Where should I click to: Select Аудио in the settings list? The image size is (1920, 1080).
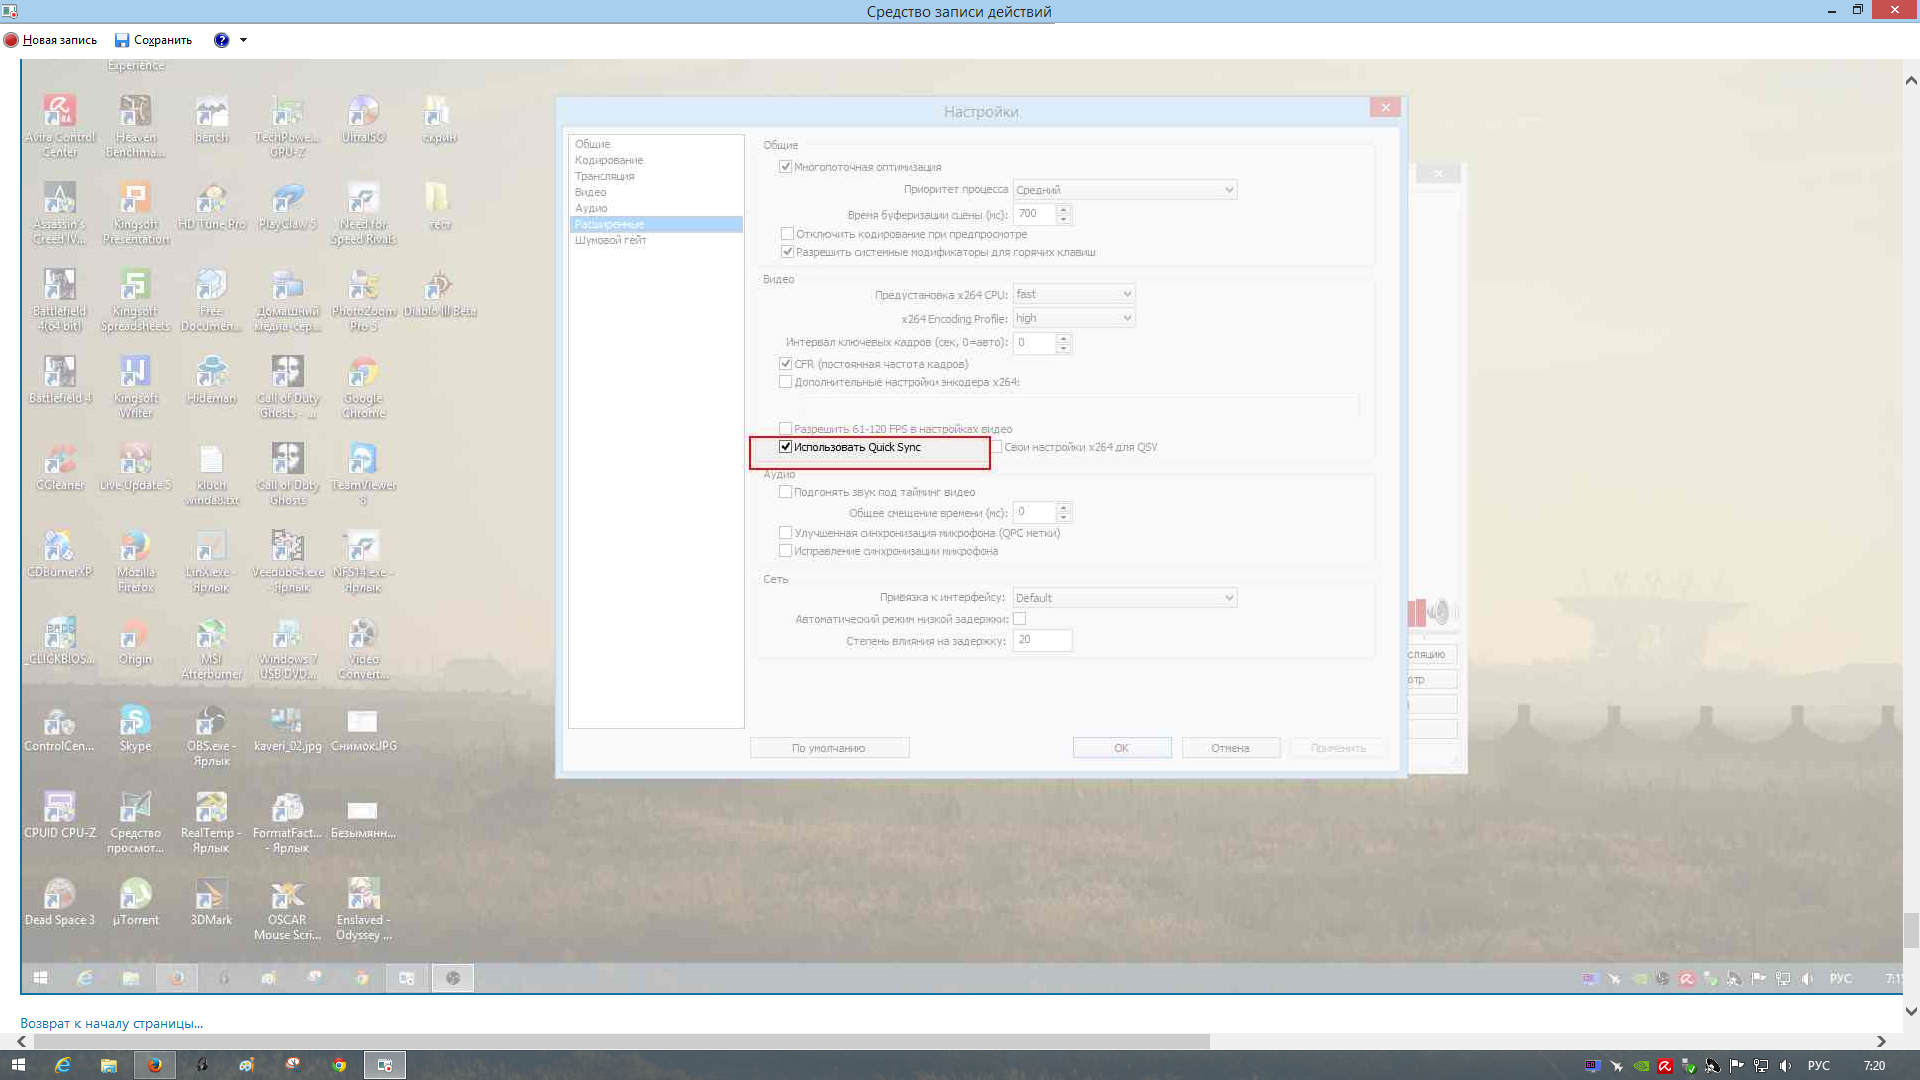[591, 208]
